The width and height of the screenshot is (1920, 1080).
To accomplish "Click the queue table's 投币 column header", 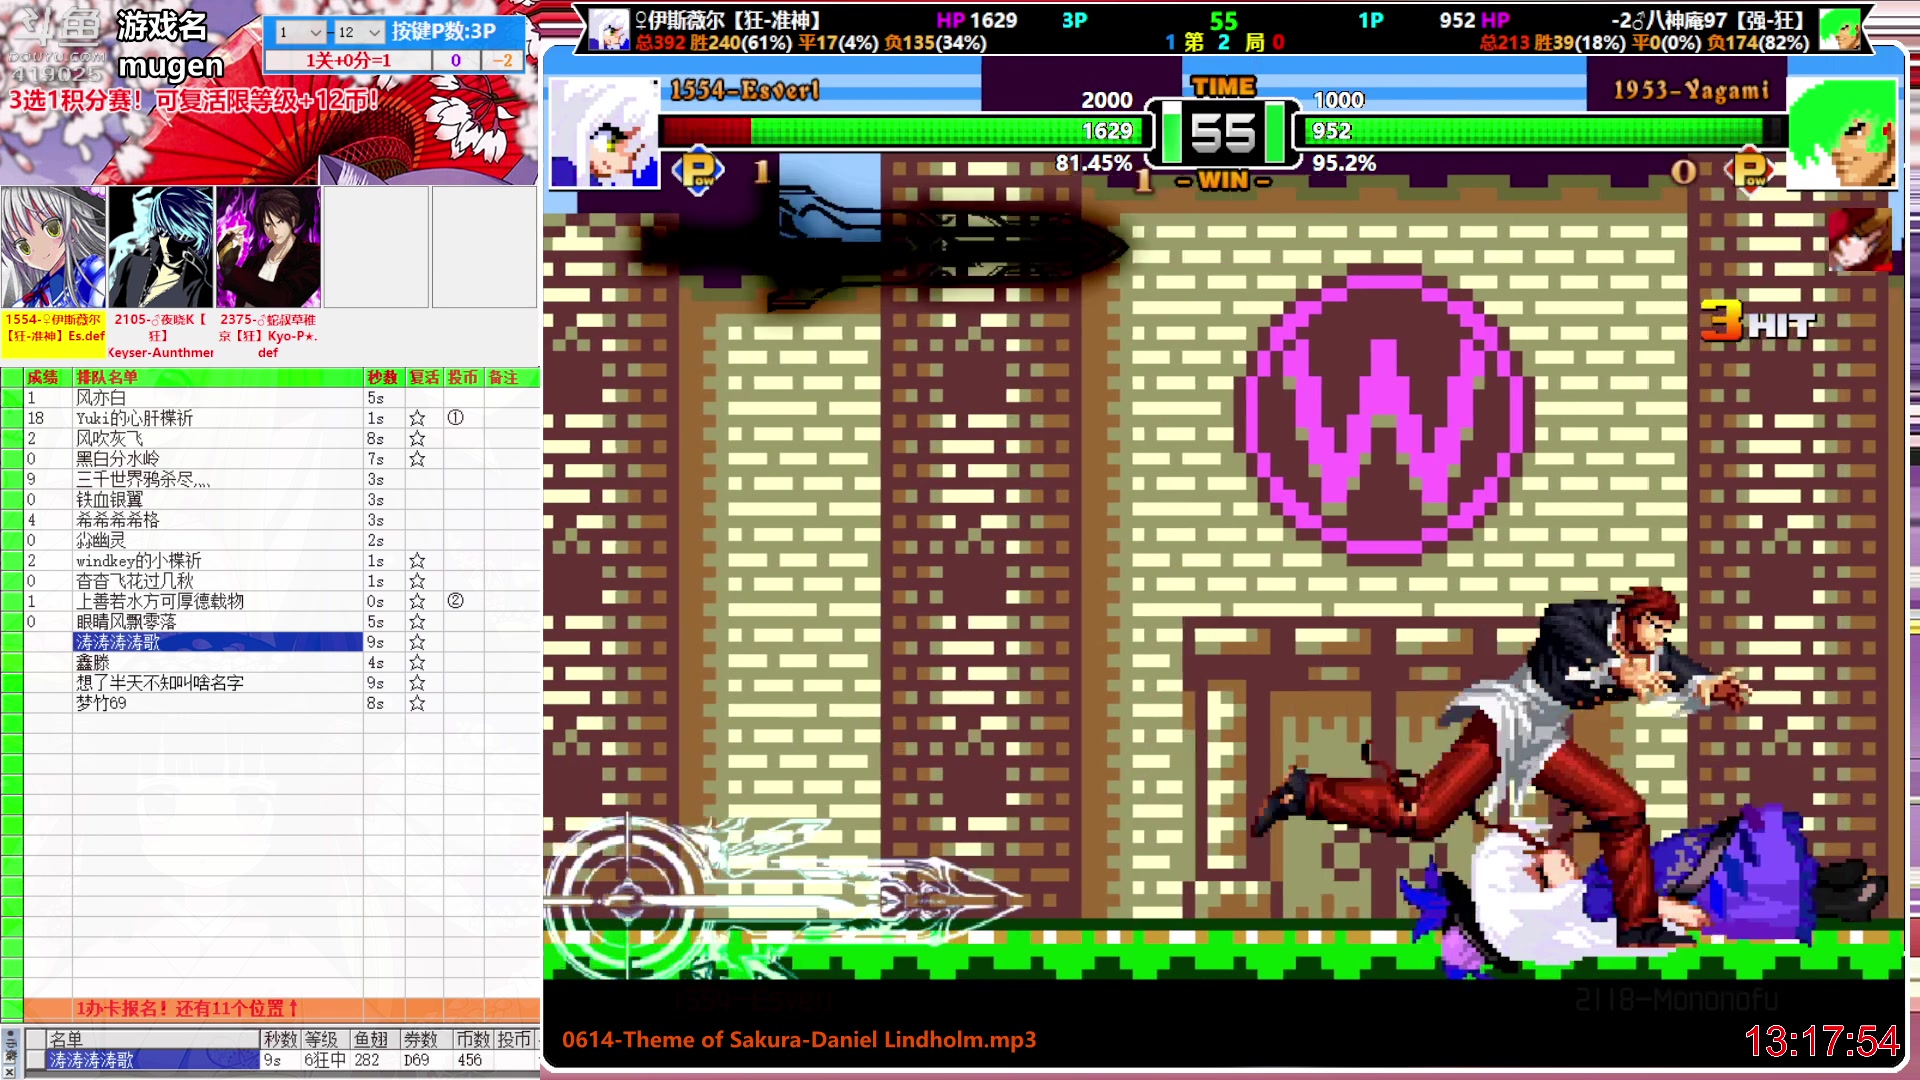I will (463, 377).
